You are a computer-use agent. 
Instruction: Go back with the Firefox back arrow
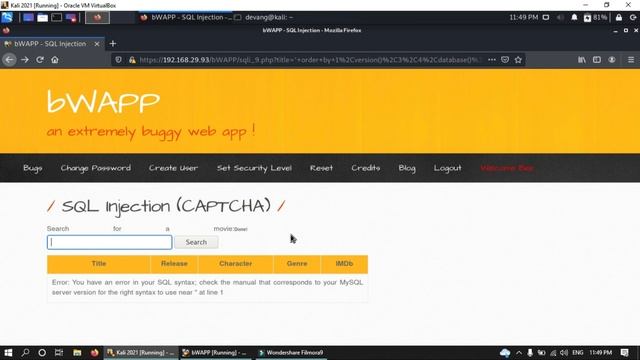point(9,60)
